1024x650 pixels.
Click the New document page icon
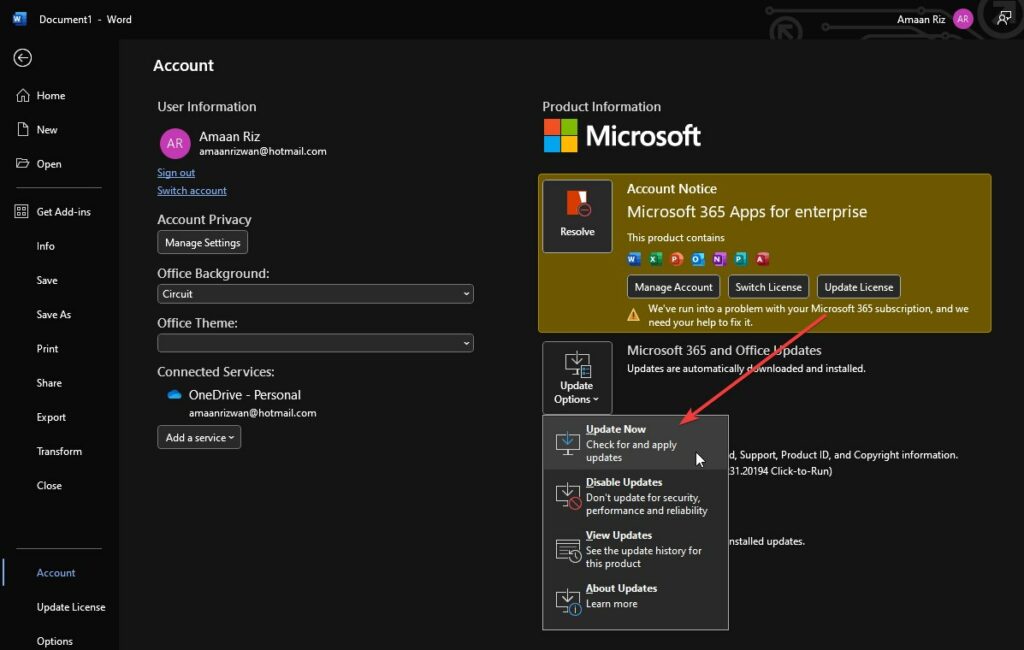point(23,129)
